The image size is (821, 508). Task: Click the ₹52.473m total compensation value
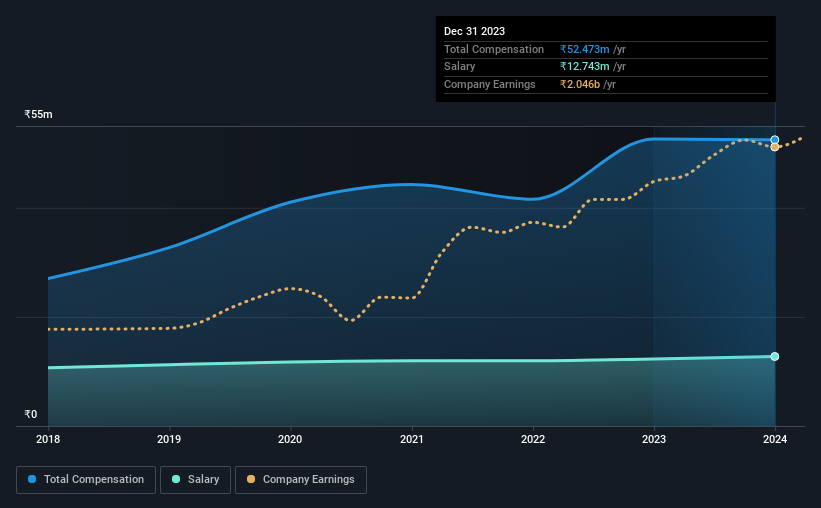584,49
